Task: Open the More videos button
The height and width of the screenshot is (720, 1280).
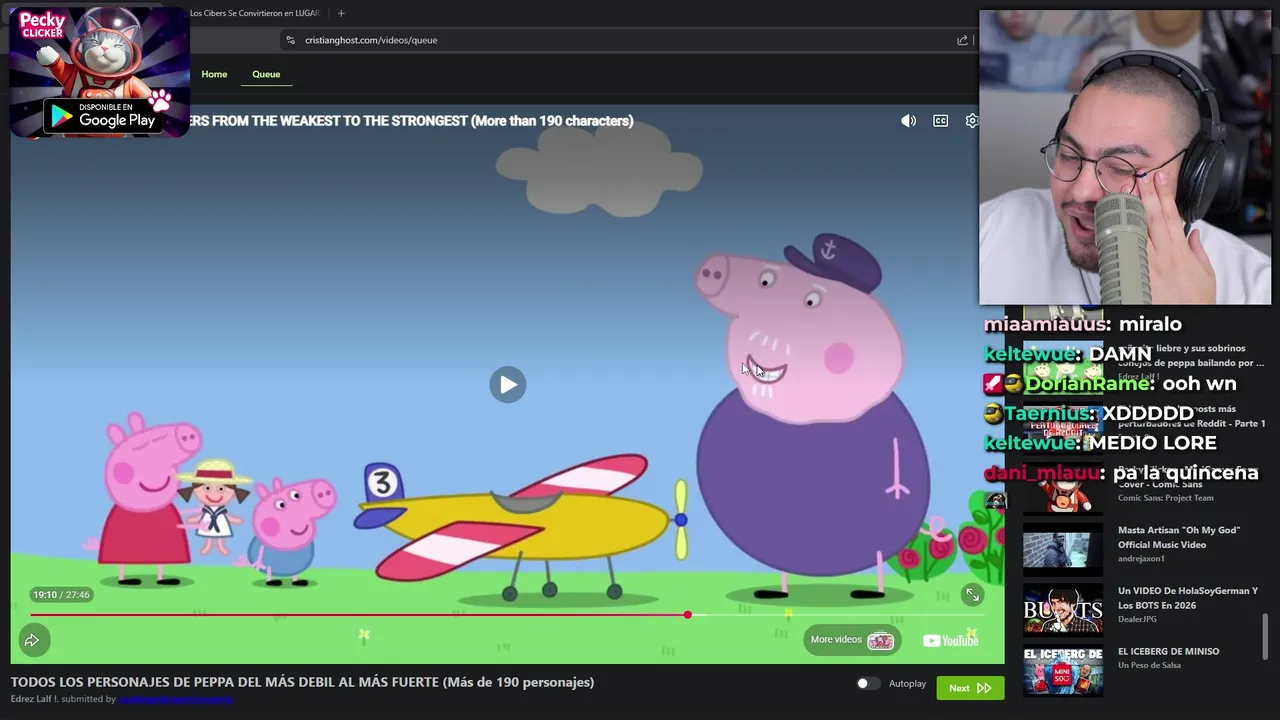Action: [852, 640]
